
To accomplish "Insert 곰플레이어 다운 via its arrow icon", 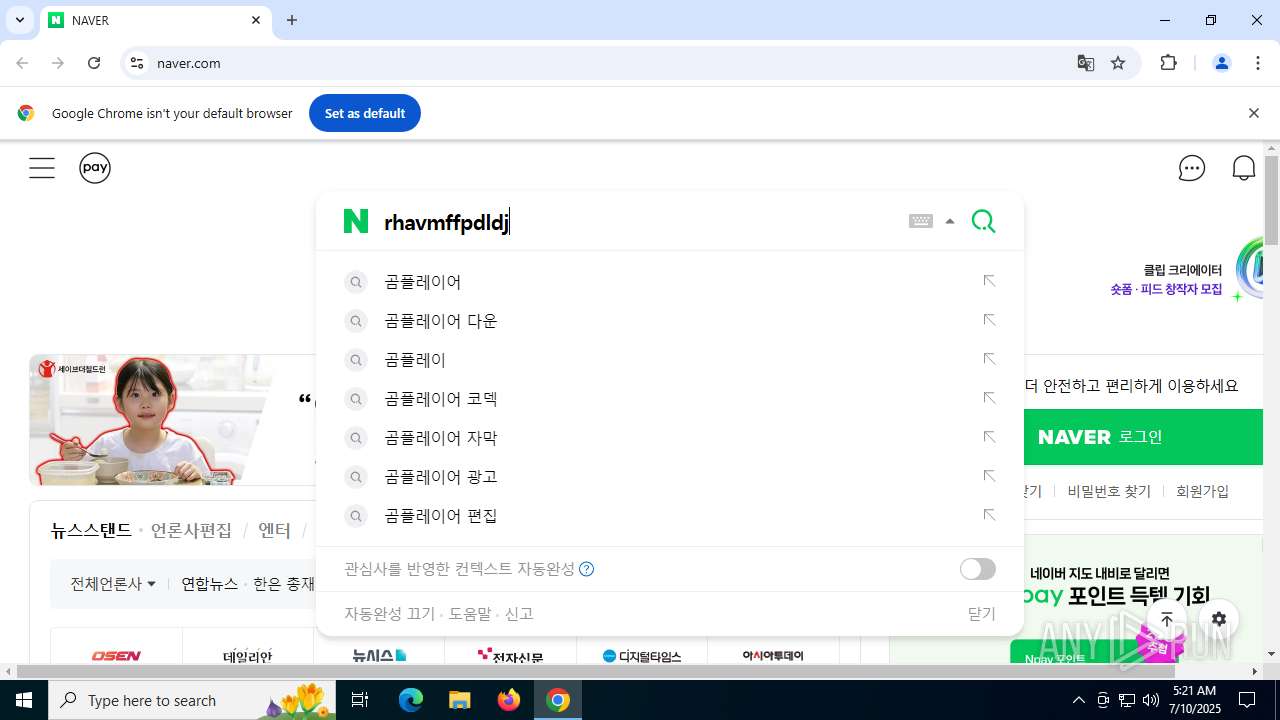I will (989, 321).
